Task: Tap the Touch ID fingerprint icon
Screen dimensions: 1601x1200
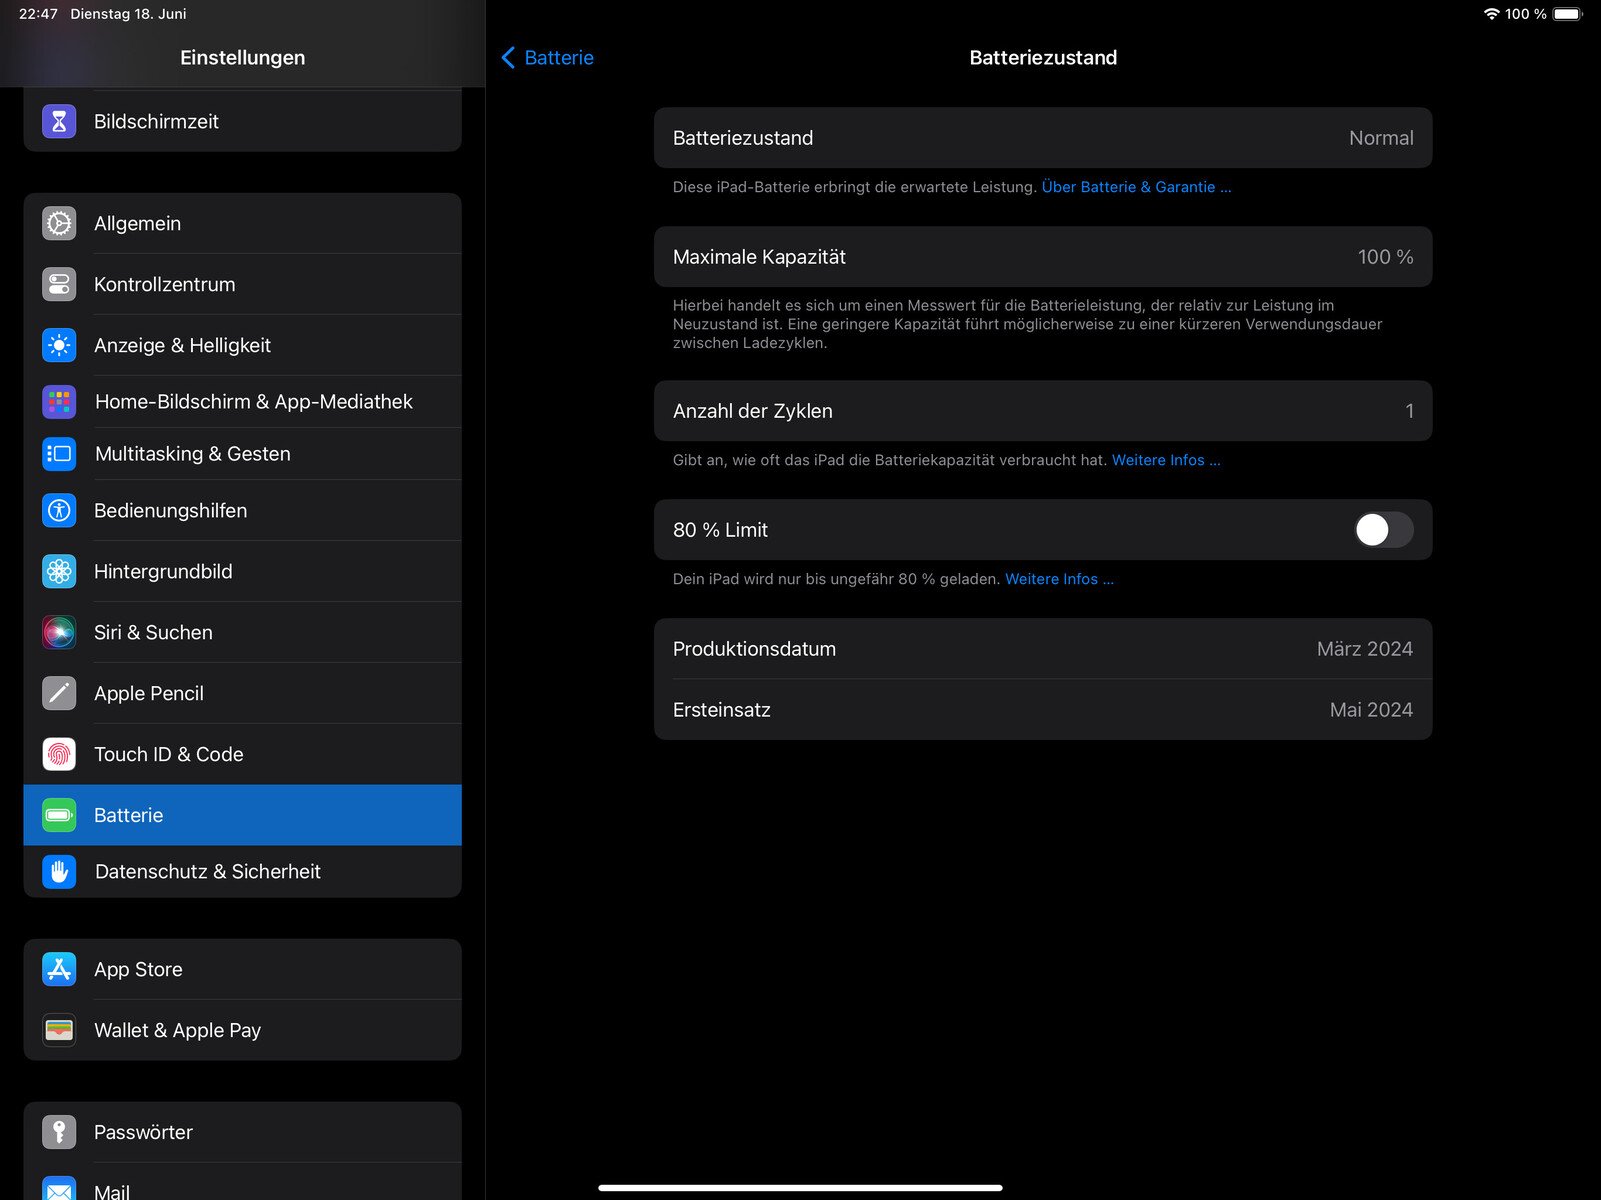Action: [59, 754]
